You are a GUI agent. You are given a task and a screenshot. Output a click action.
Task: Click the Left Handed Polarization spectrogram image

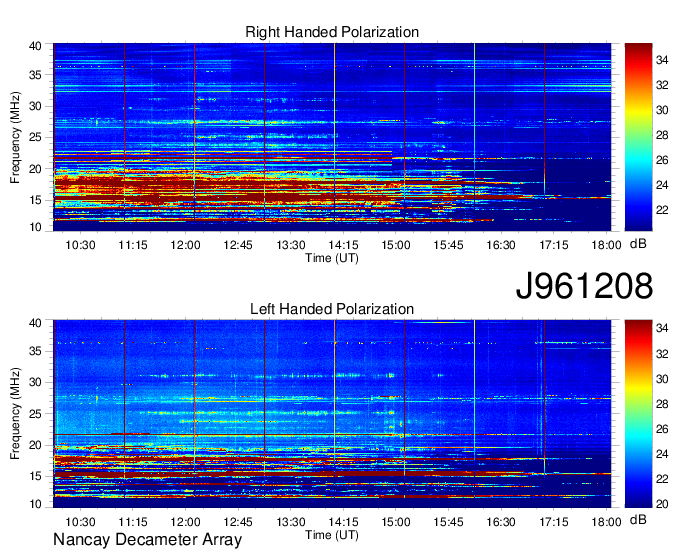[x=332, y=414]
